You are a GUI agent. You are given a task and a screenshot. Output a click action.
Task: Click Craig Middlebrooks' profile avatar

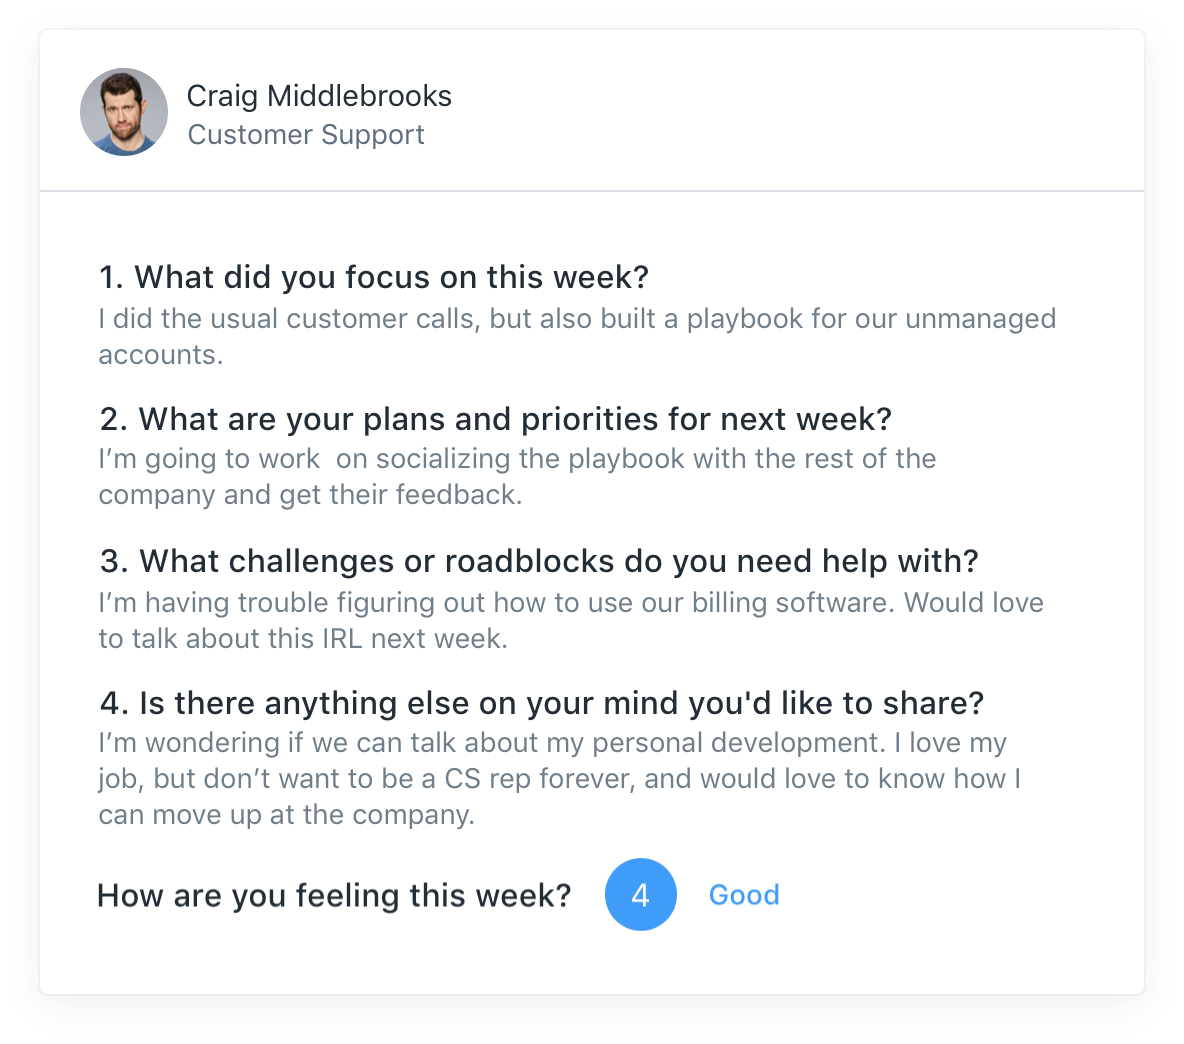[124, 112]
